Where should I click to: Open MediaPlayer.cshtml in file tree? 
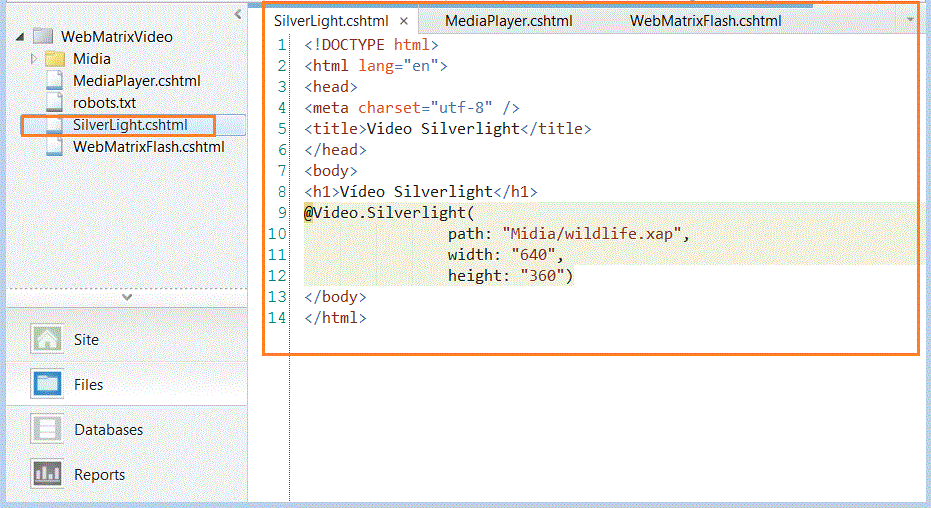(137, 81)
